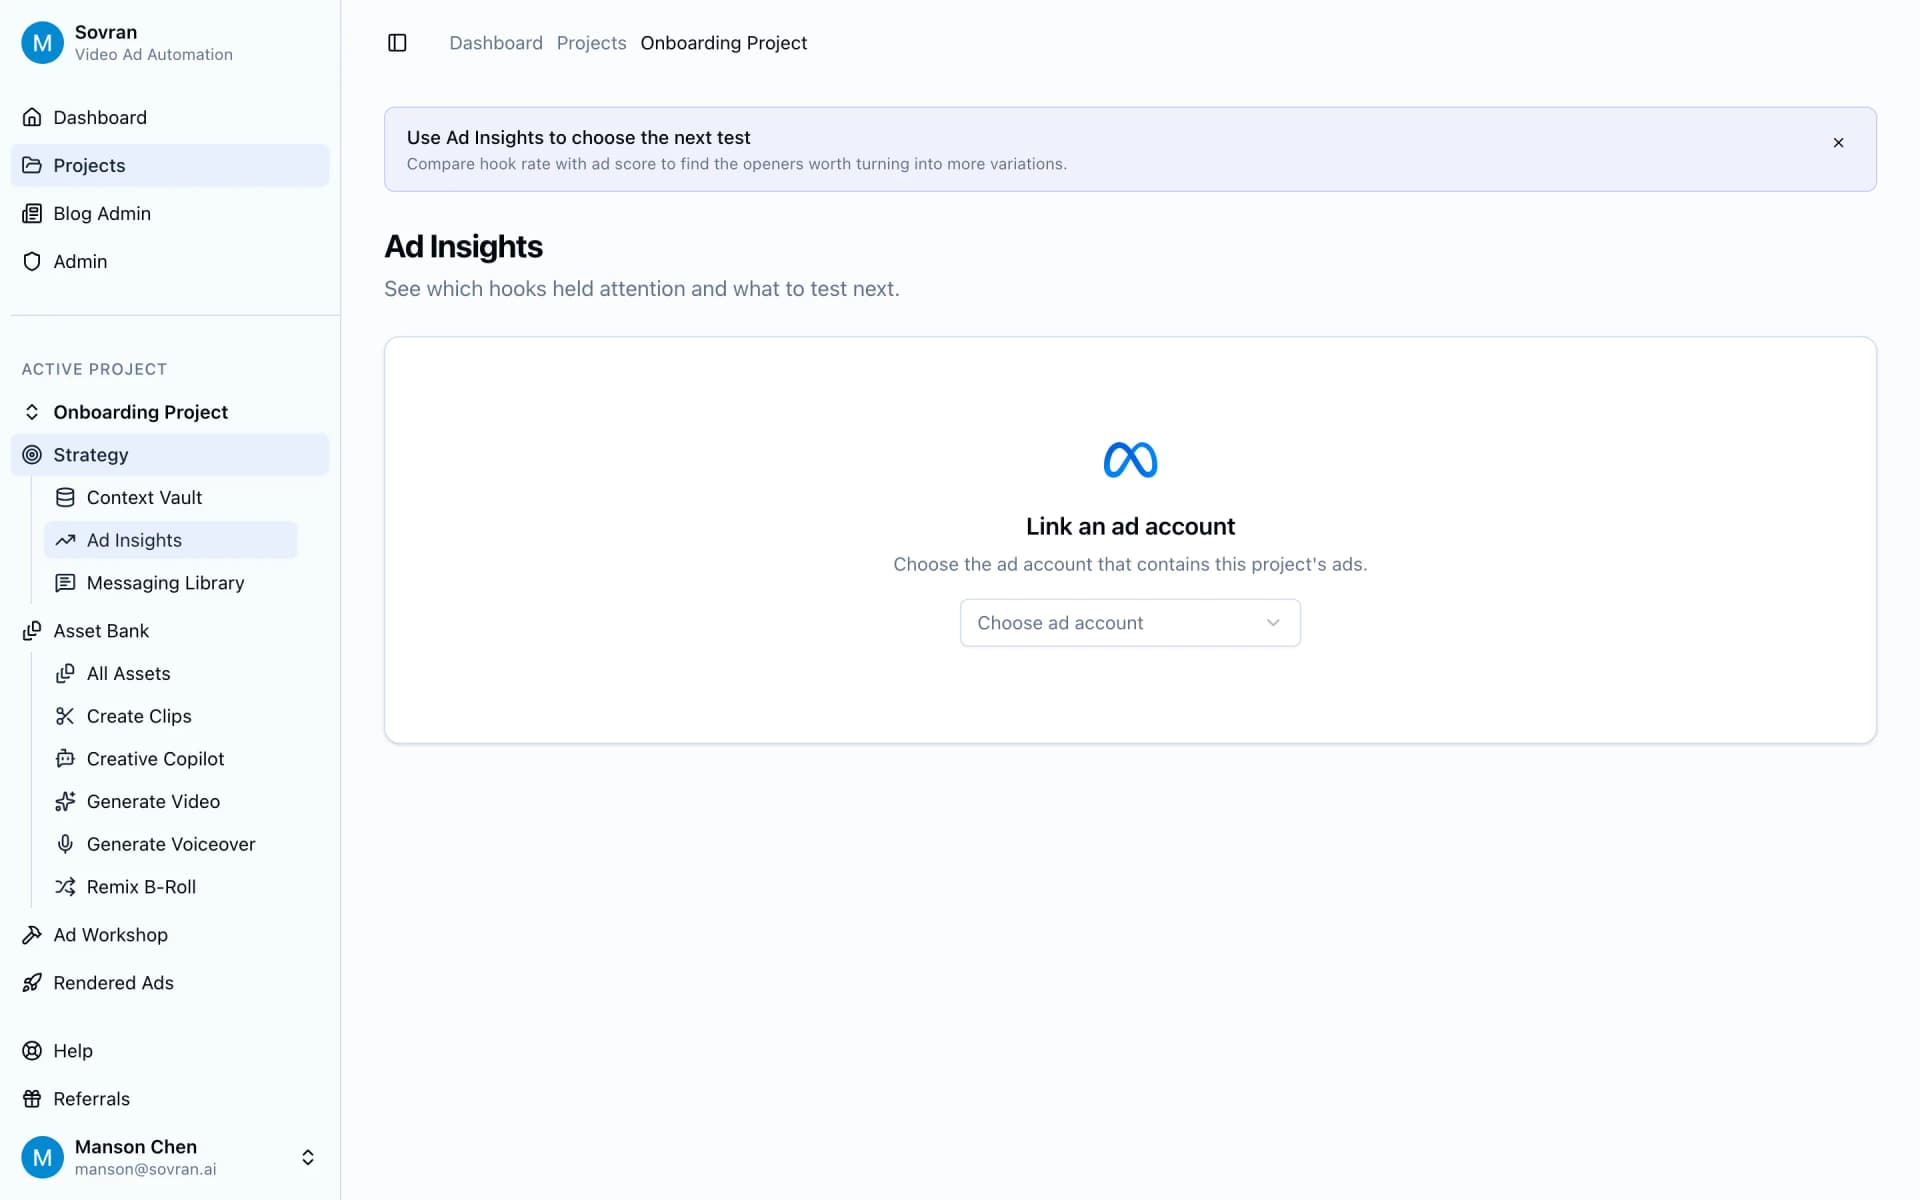Image resolution: width=1920 pixels, height=1200 pixels.
Task: Click the manson@sovran.ai email text
Action: 145,1169
